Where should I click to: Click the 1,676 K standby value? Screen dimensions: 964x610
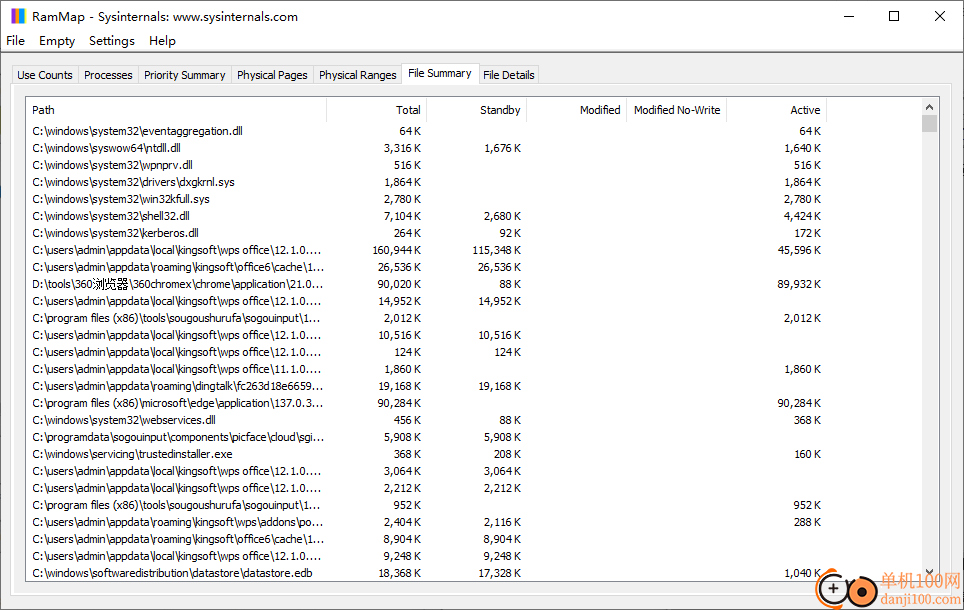click(502, 148)
